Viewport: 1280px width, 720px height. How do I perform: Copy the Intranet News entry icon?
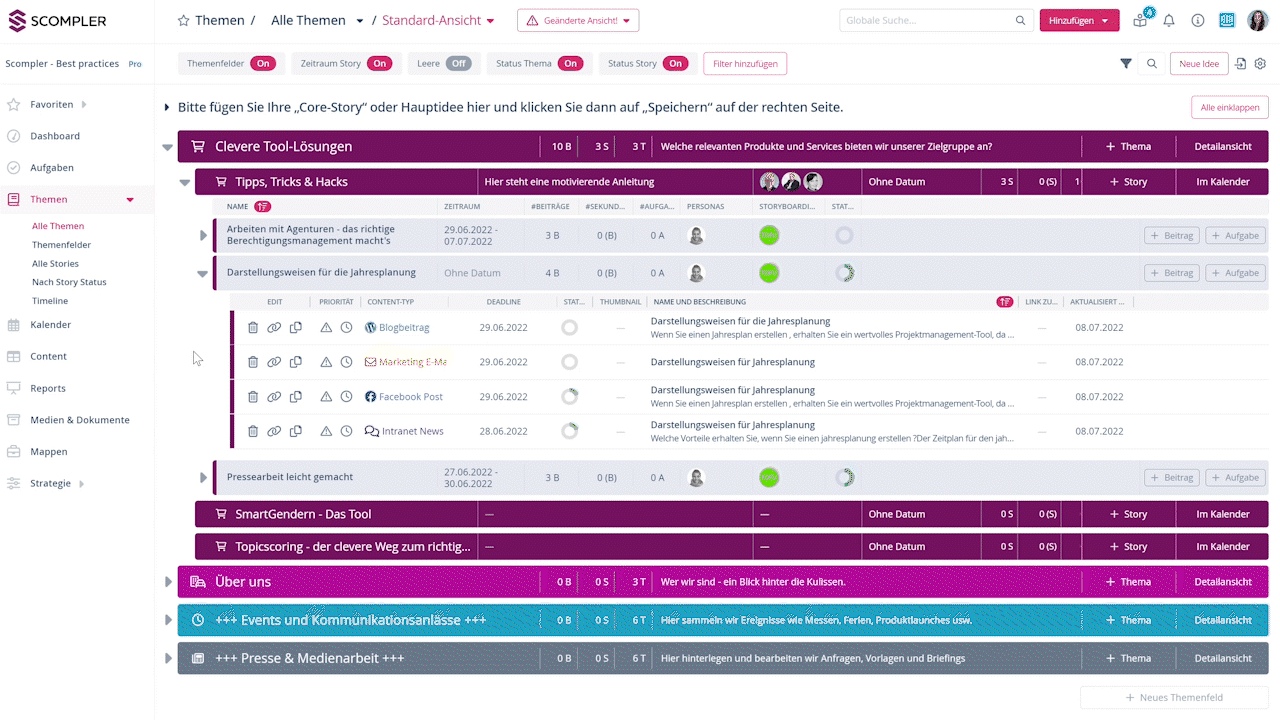click(296, 432)
